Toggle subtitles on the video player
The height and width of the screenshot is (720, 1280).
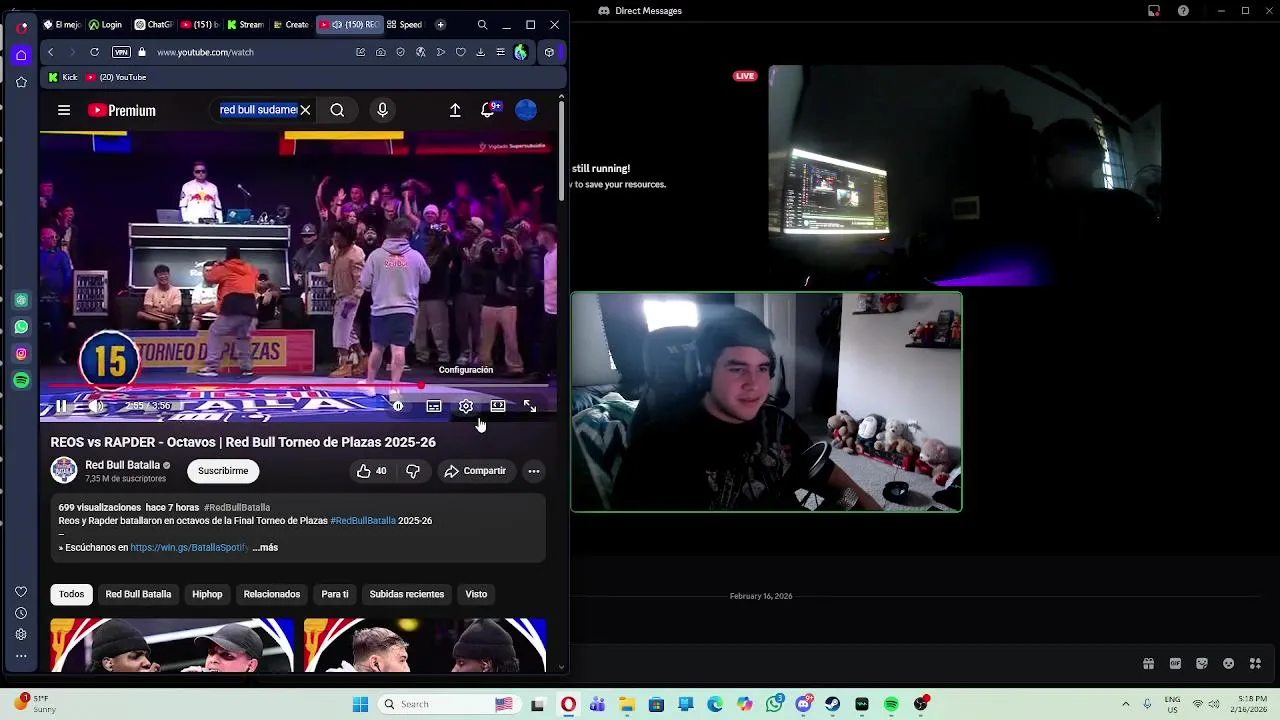pyautogui.click(x=434, y=406)
